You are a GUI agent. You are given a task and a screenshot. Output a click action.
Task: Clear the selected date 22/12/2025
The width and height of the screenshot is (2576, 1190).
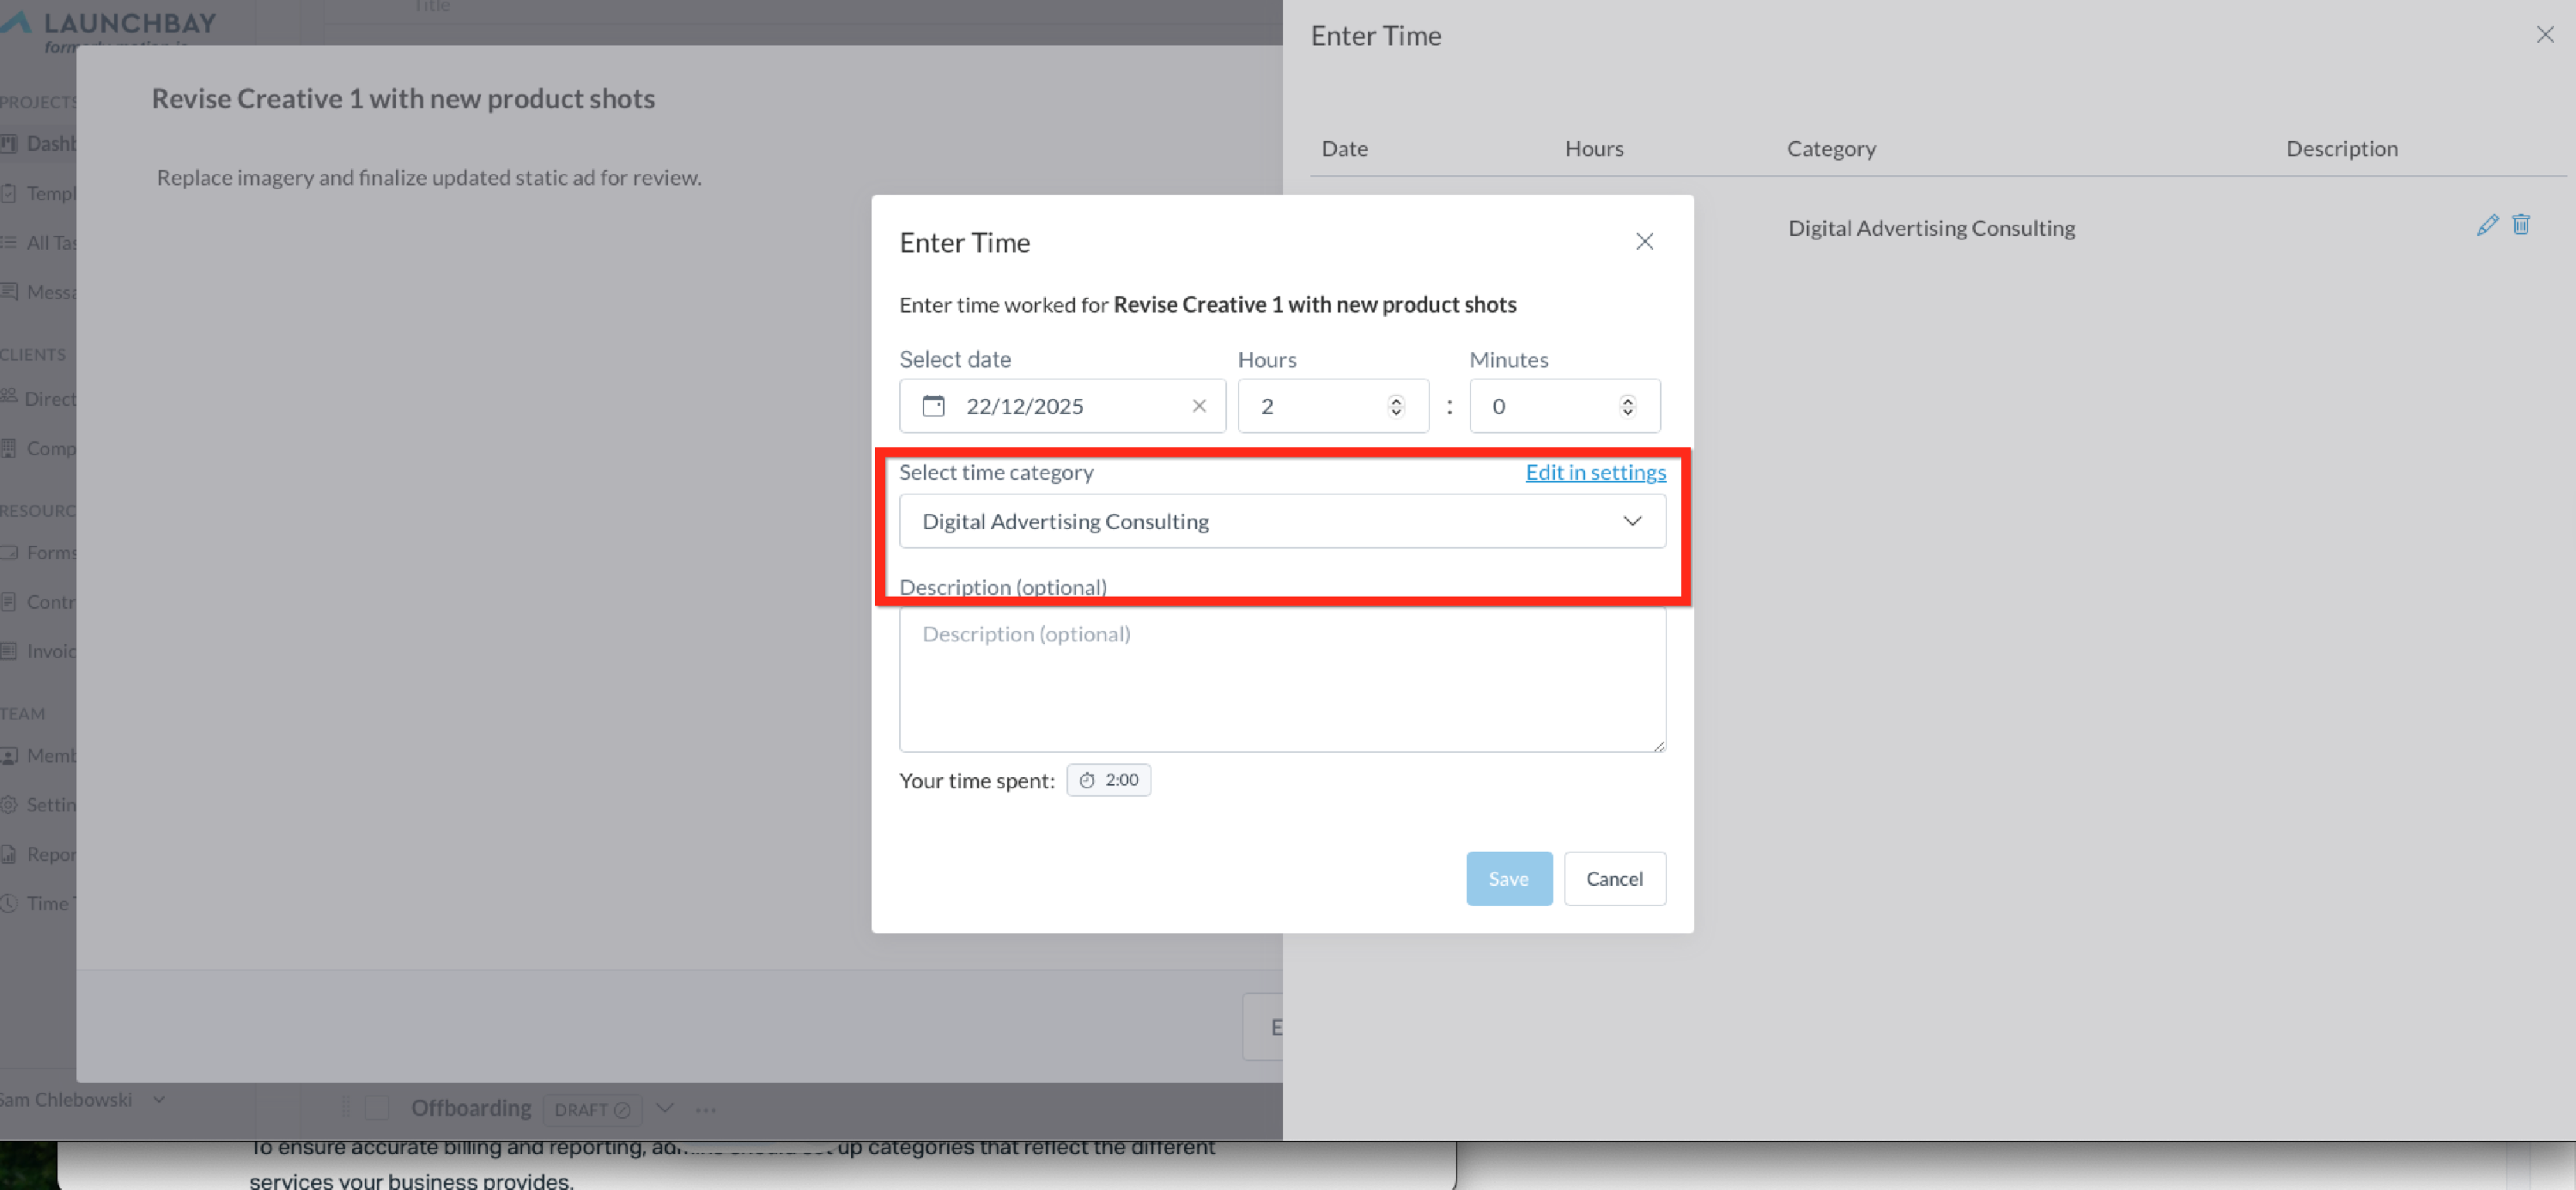1199,406
